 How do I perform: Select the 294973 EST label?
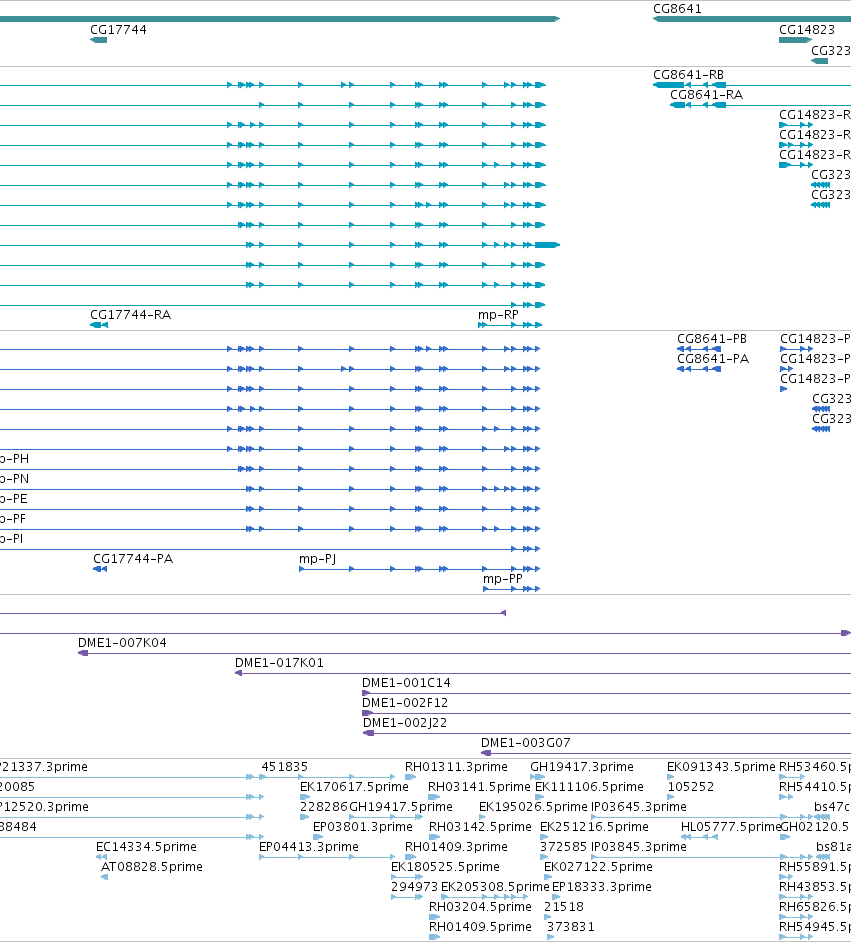point(414,887)
